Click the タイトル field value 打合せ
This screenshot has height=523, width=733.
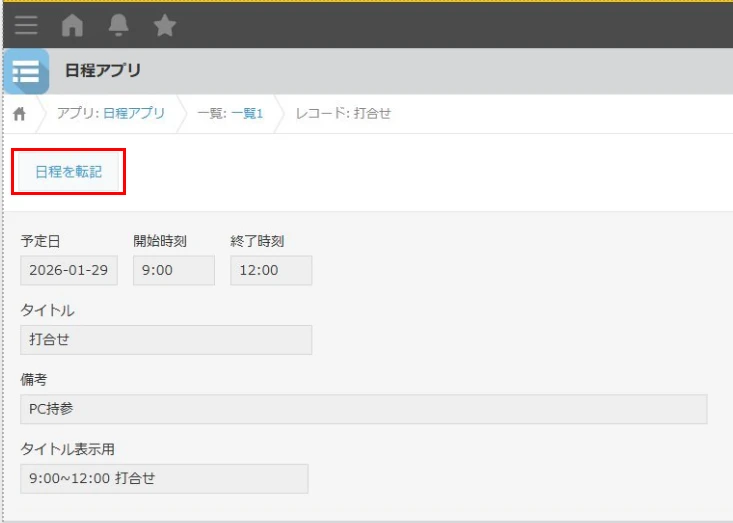point(166,340)
